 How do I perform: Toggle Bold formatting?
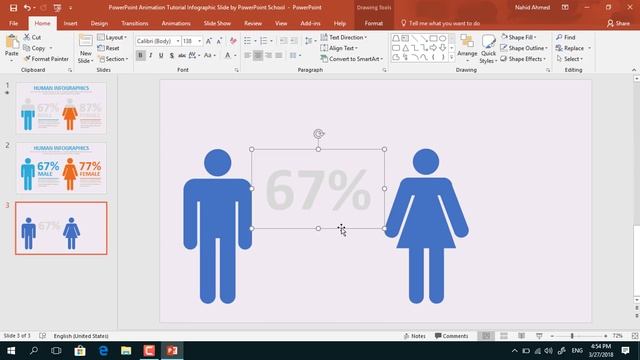[x=140, y=55]
